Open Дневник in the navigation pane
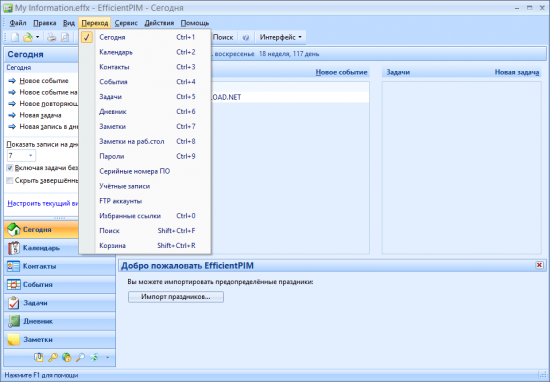Viewport: 550px width, 382px height. pos(60,321)
